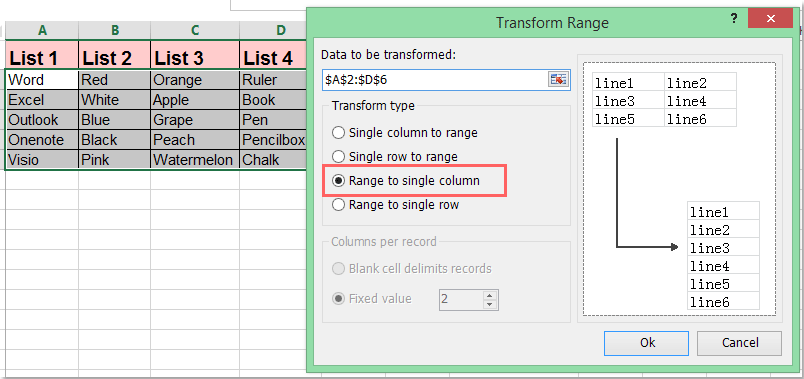Image resolution: width=804 pixels, height=379 pixels.
Task: Select the cell containing Pencilbox
Action: click(x=274, y=139)
